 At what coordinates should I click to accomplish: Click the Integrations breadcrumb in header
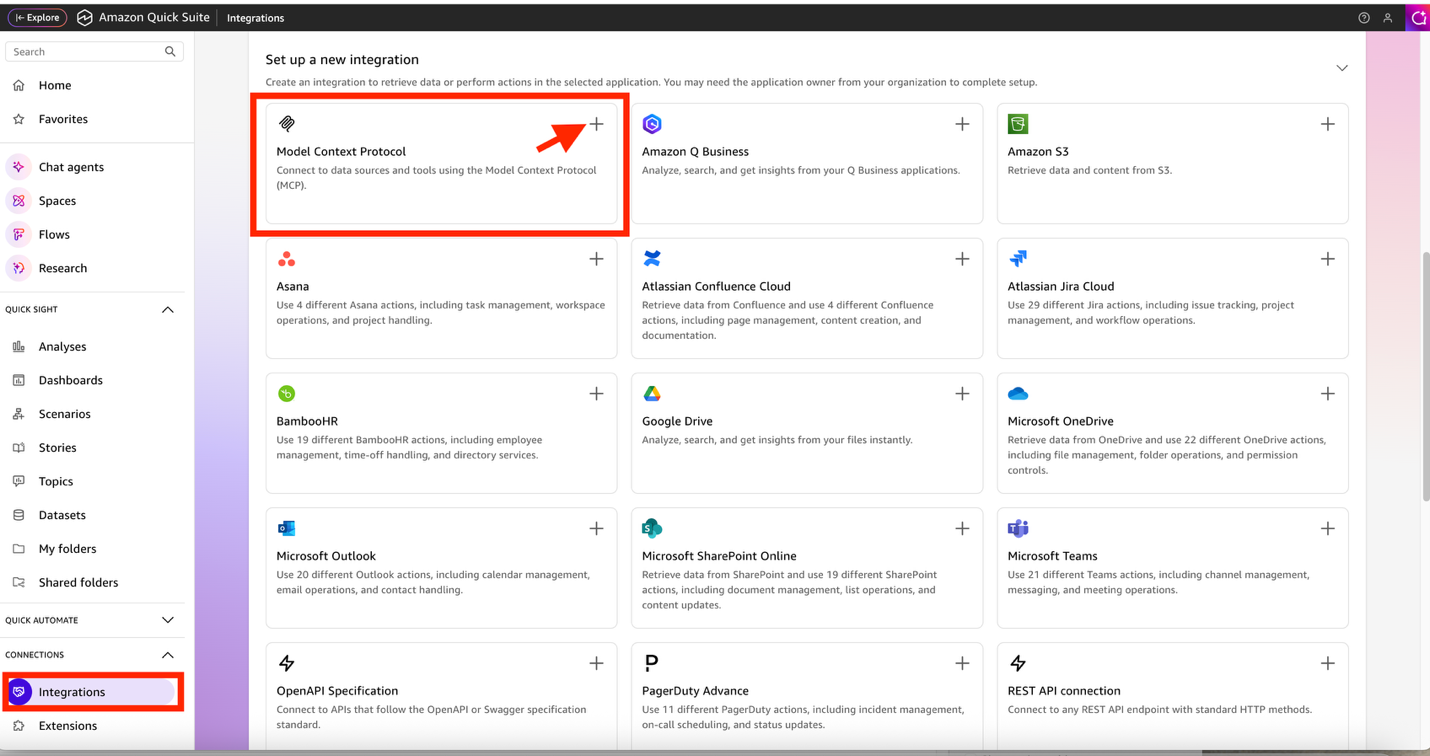[255, 18]
